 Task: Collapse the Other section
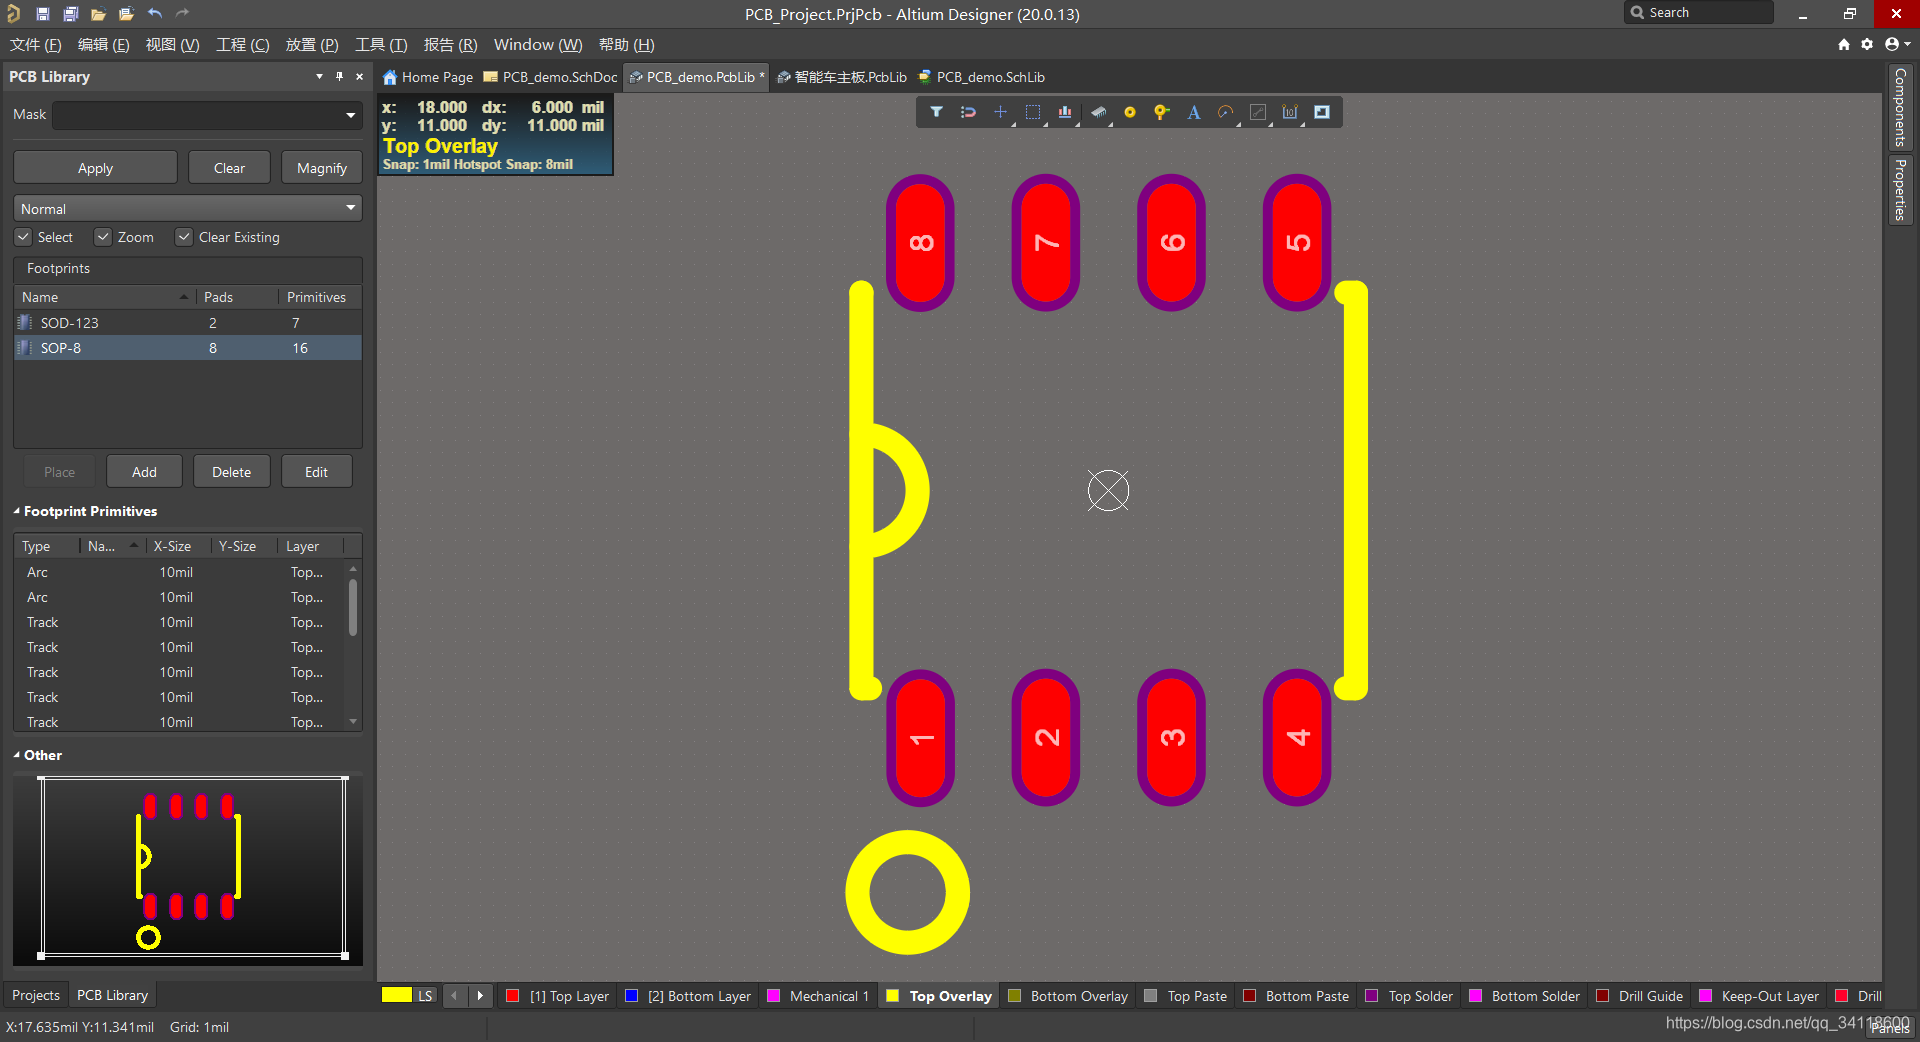point(17,755)
